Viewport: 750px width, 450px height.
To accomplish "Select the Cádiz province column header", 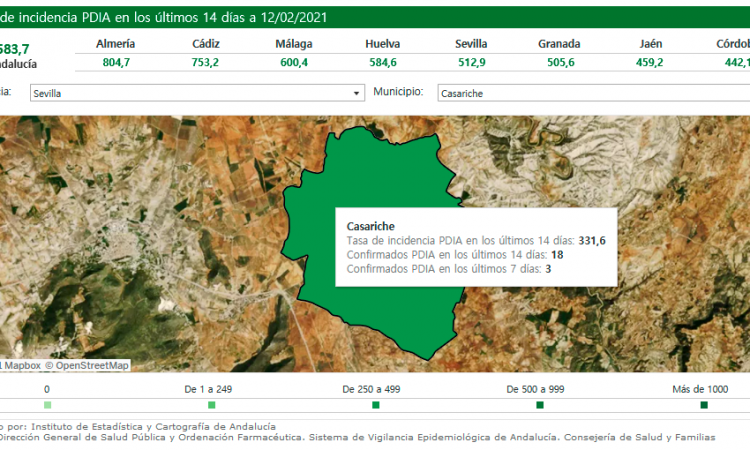I will click(206, 44).
